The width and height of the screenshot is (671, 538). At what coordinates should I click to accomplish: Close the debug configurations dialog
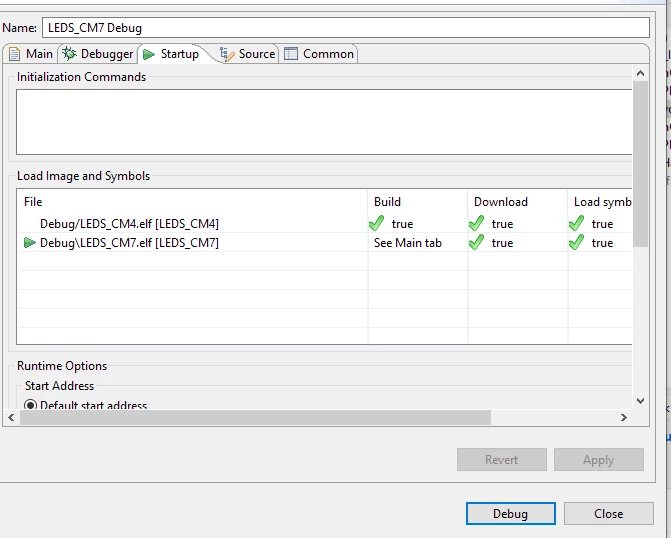coord(609,514)
